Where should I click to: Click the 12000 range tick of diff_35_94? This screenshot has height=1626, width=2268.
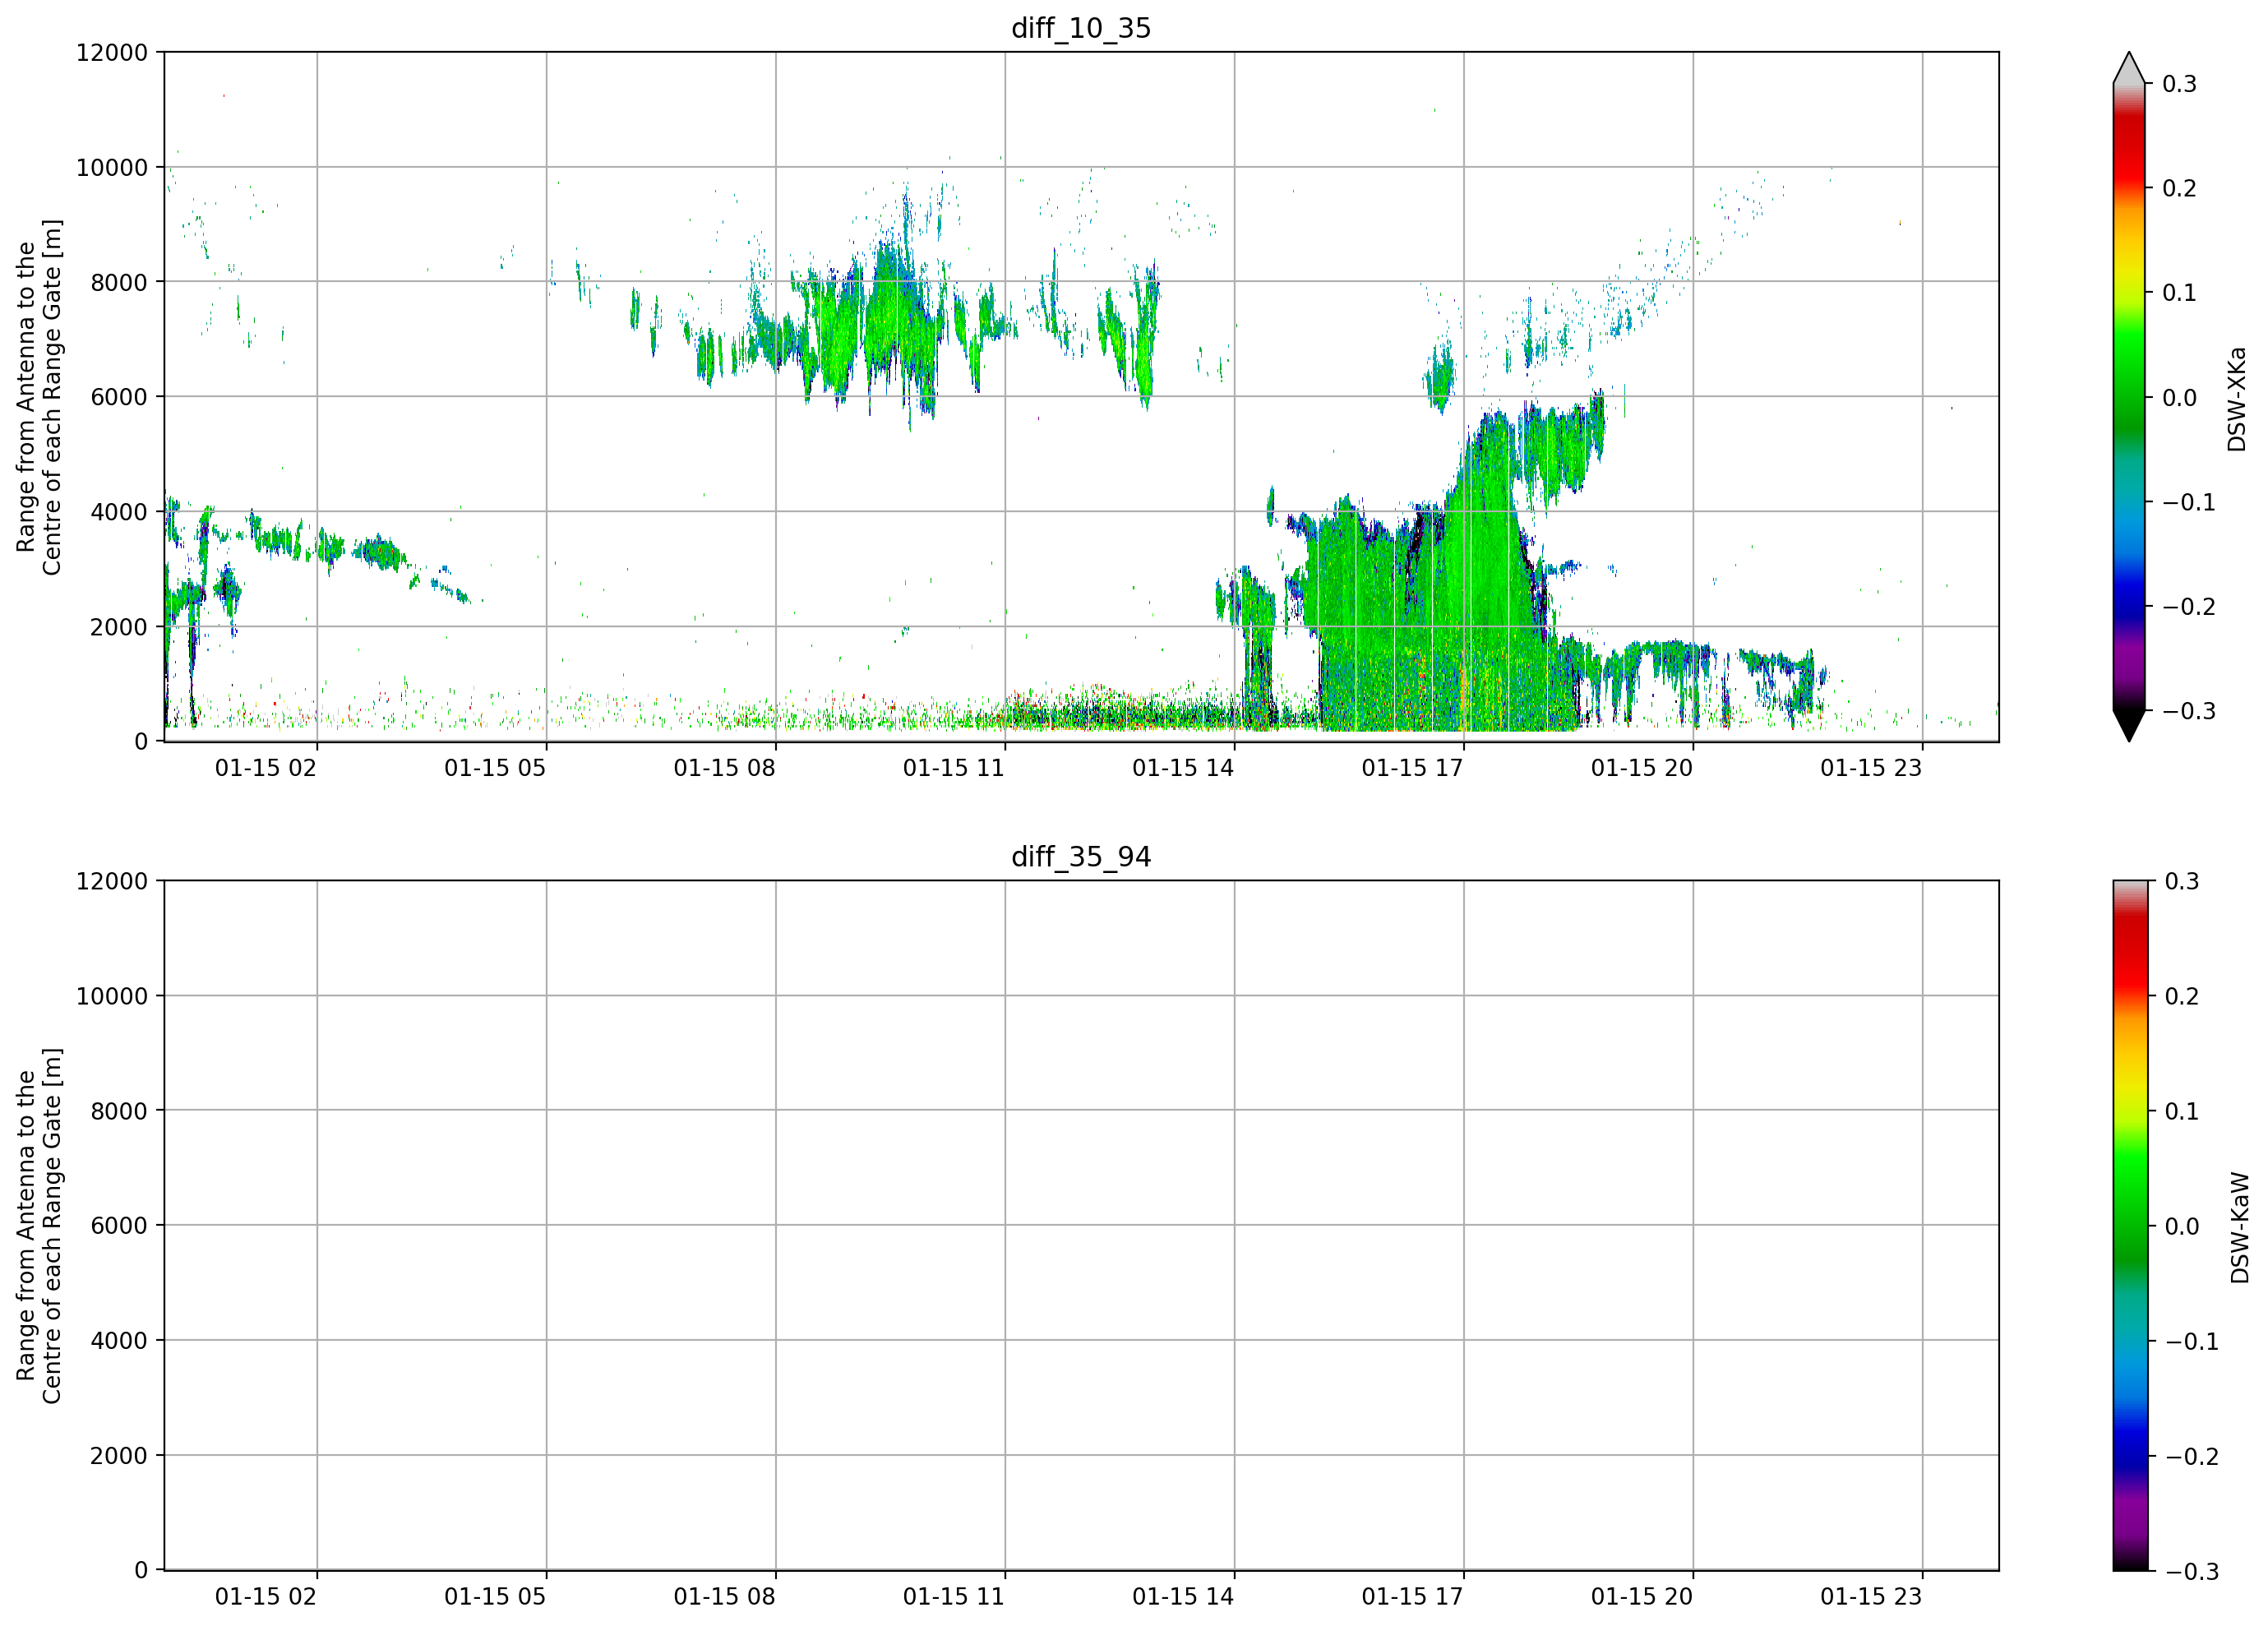[x=112, y=882]
